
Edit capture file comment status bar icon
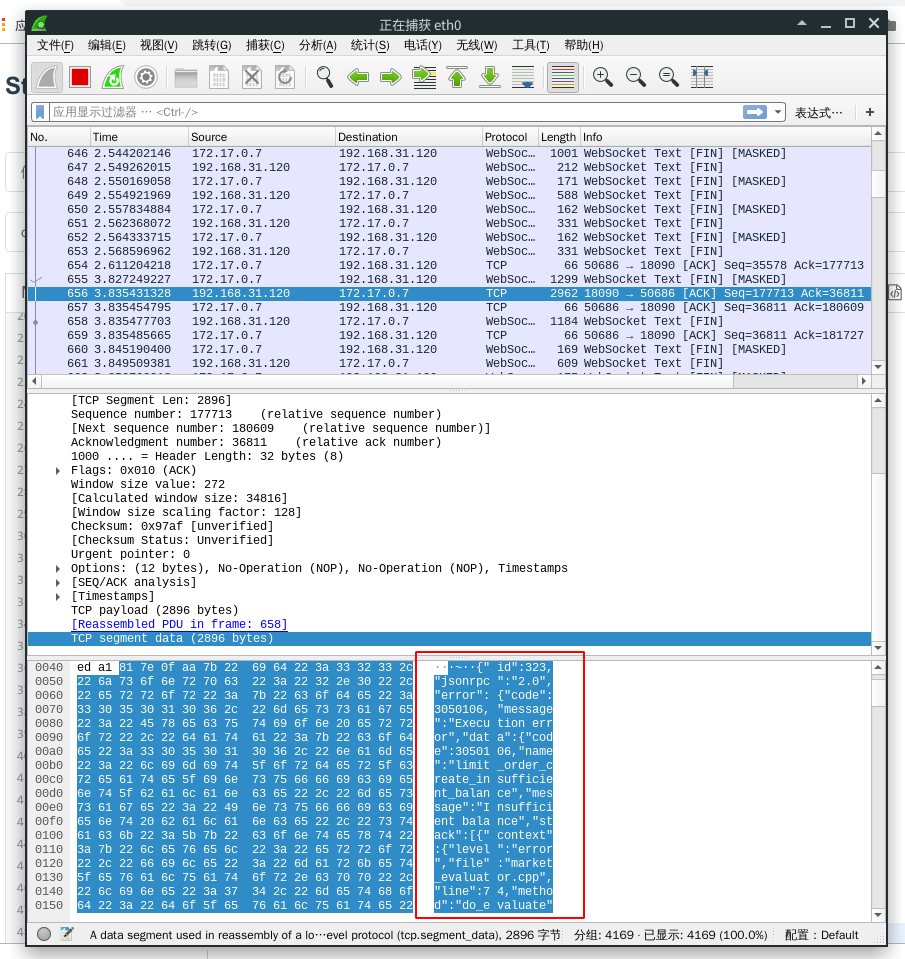tap(67, 934)
